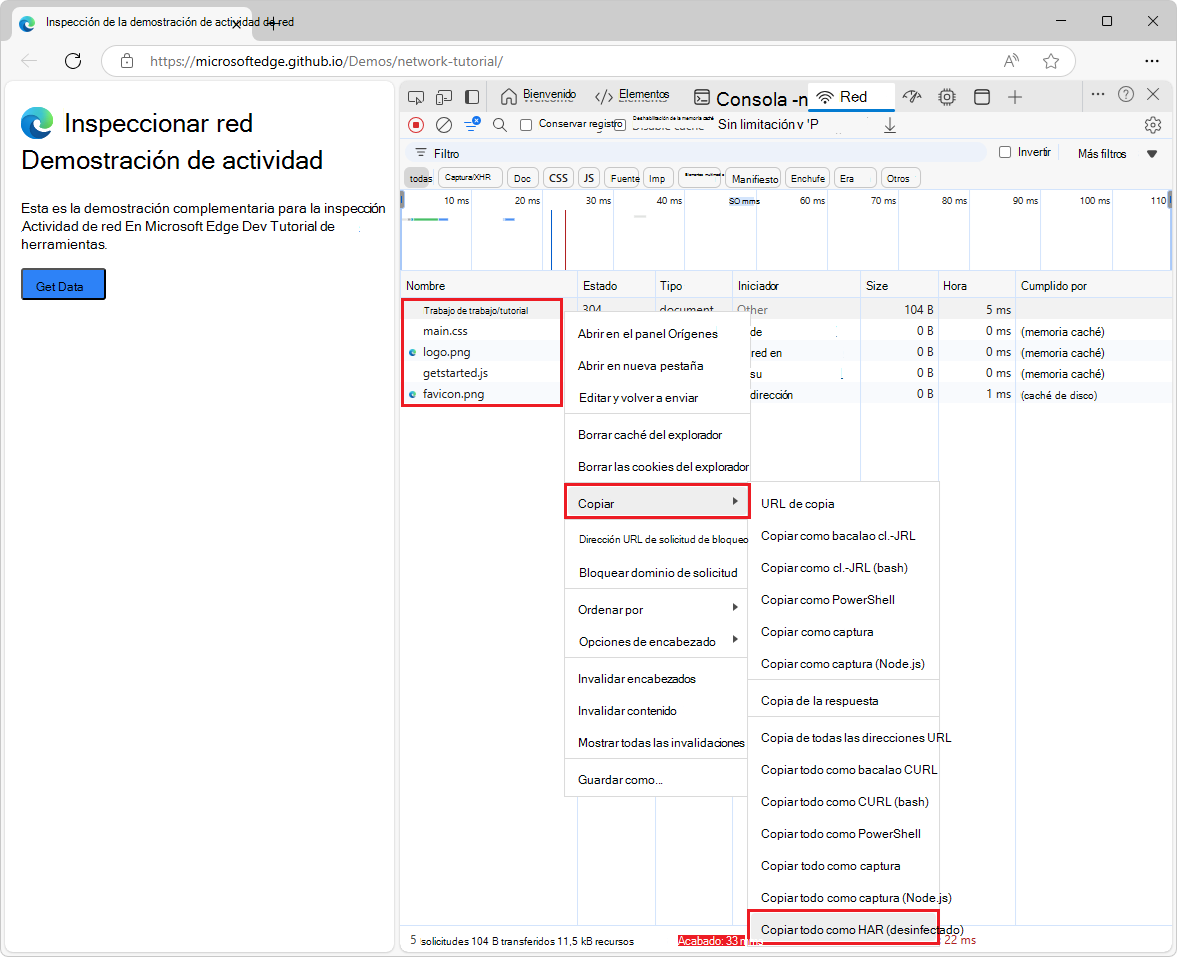Filter requests by Doc type

(x=522, y=178)
